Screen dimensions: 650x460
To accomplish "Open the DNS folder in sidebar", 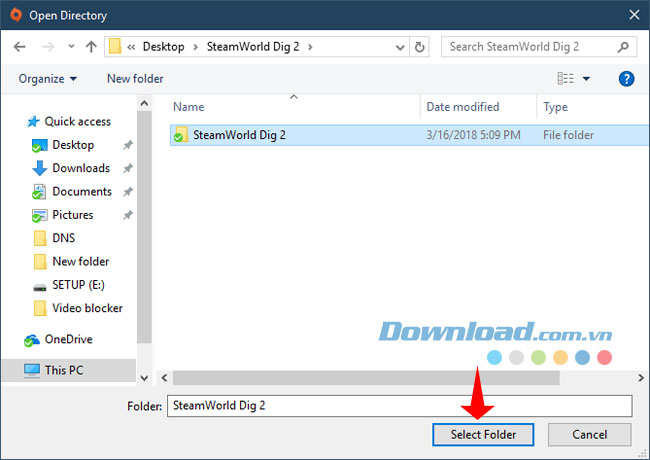I will [x=63, y=238].
